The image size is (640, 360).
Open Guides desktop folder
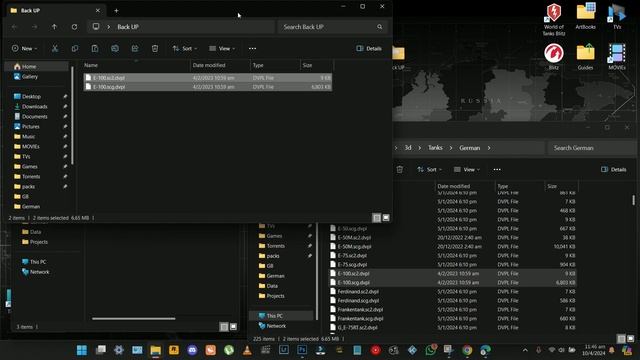[585, 57]
